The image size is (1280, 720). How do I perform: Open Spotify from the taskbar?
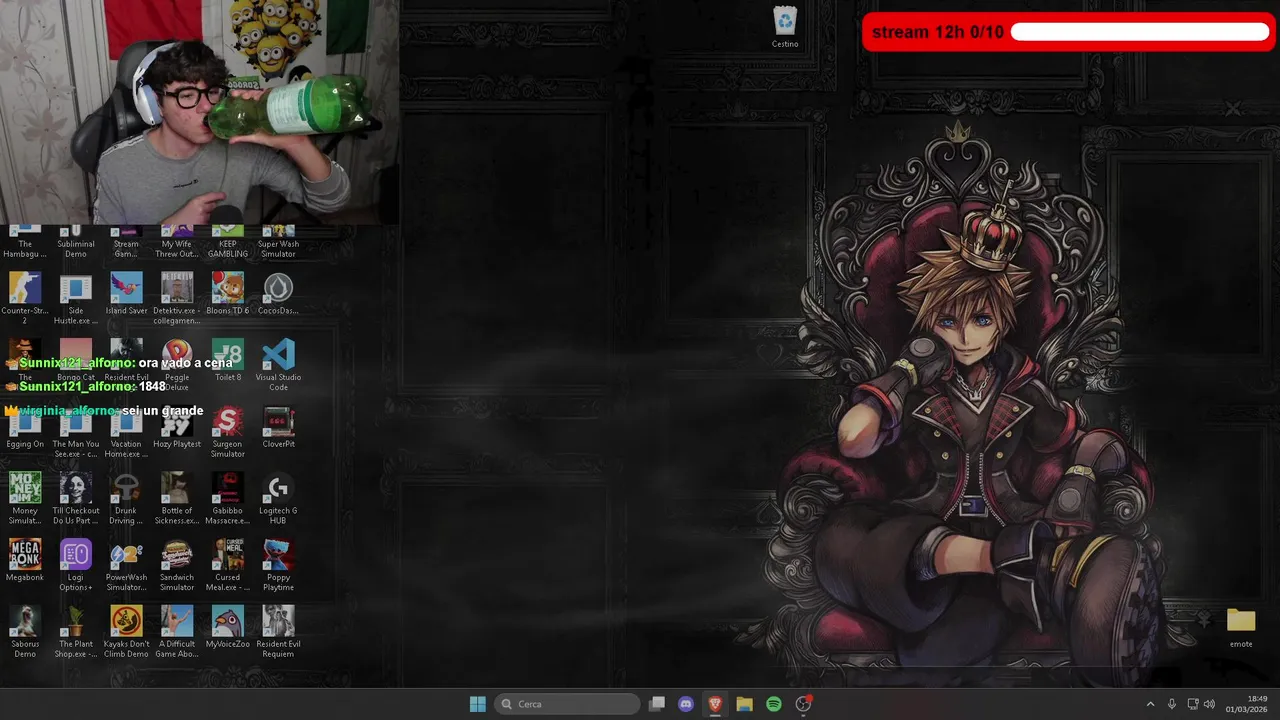pyautogui.click(x=774, y=704)
